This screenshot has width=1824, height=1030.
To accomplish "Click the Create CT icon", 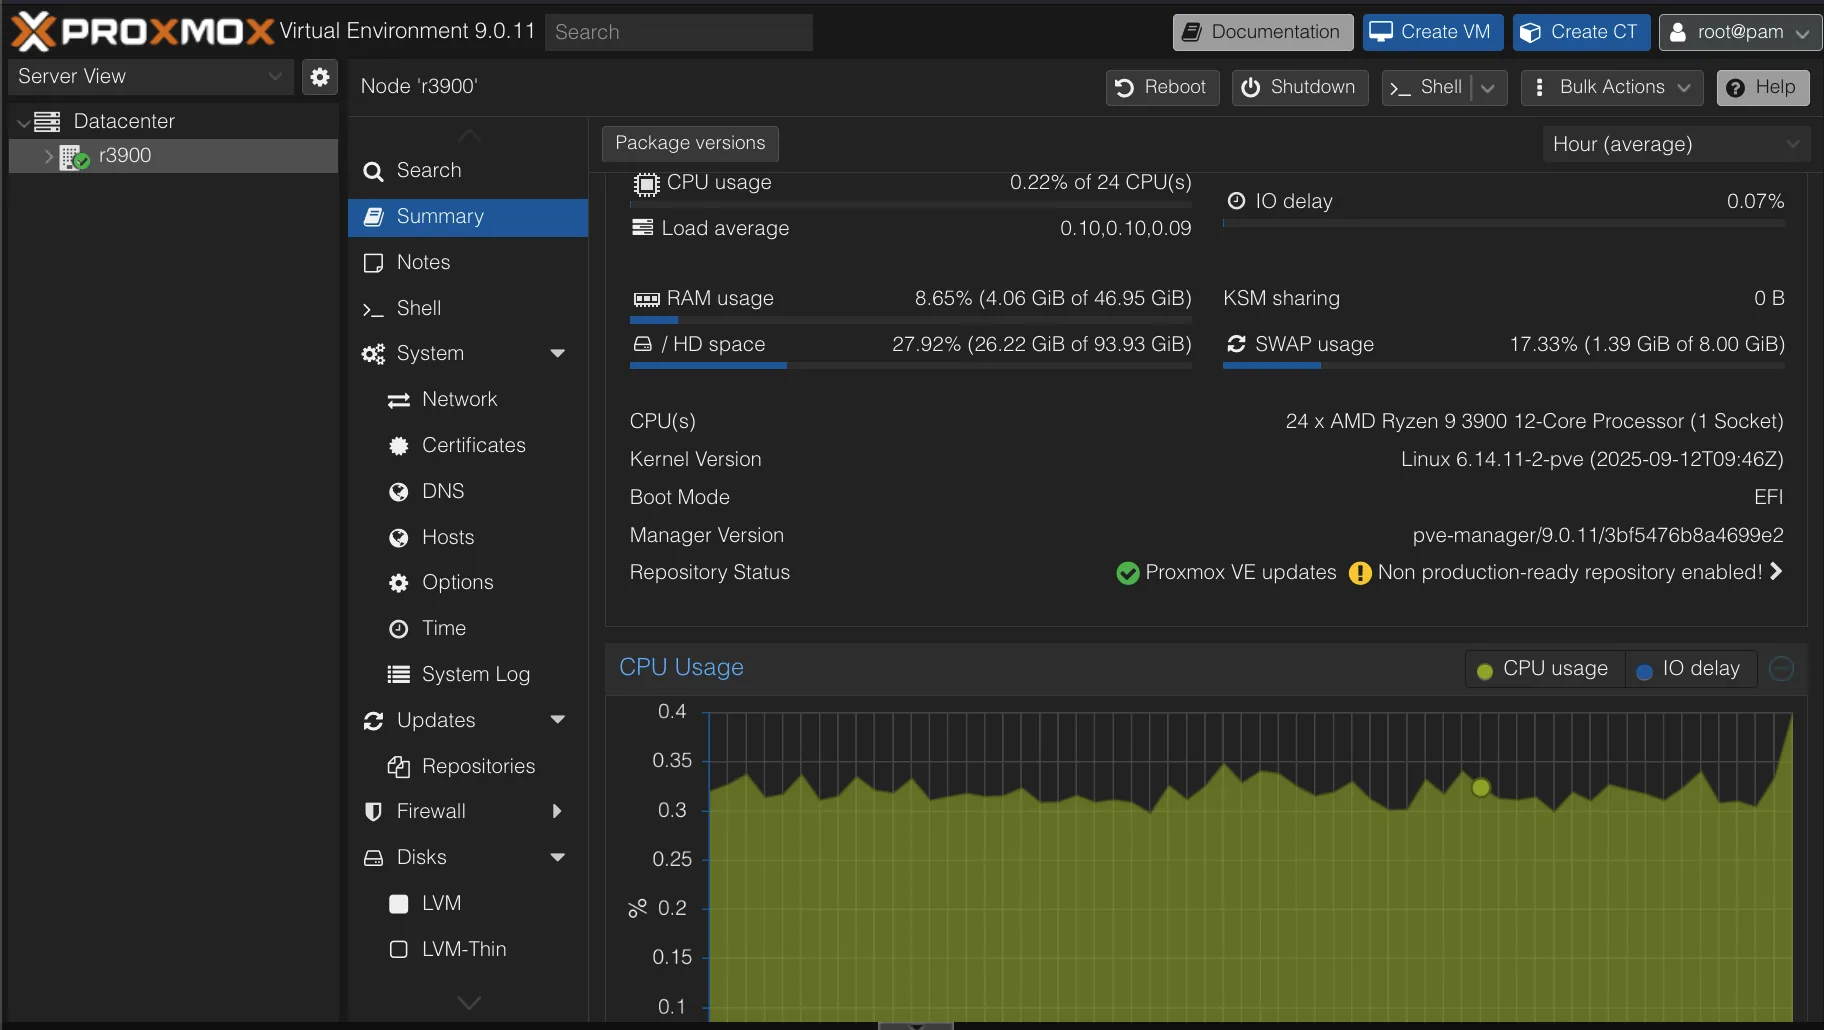I will point(1531,31).
